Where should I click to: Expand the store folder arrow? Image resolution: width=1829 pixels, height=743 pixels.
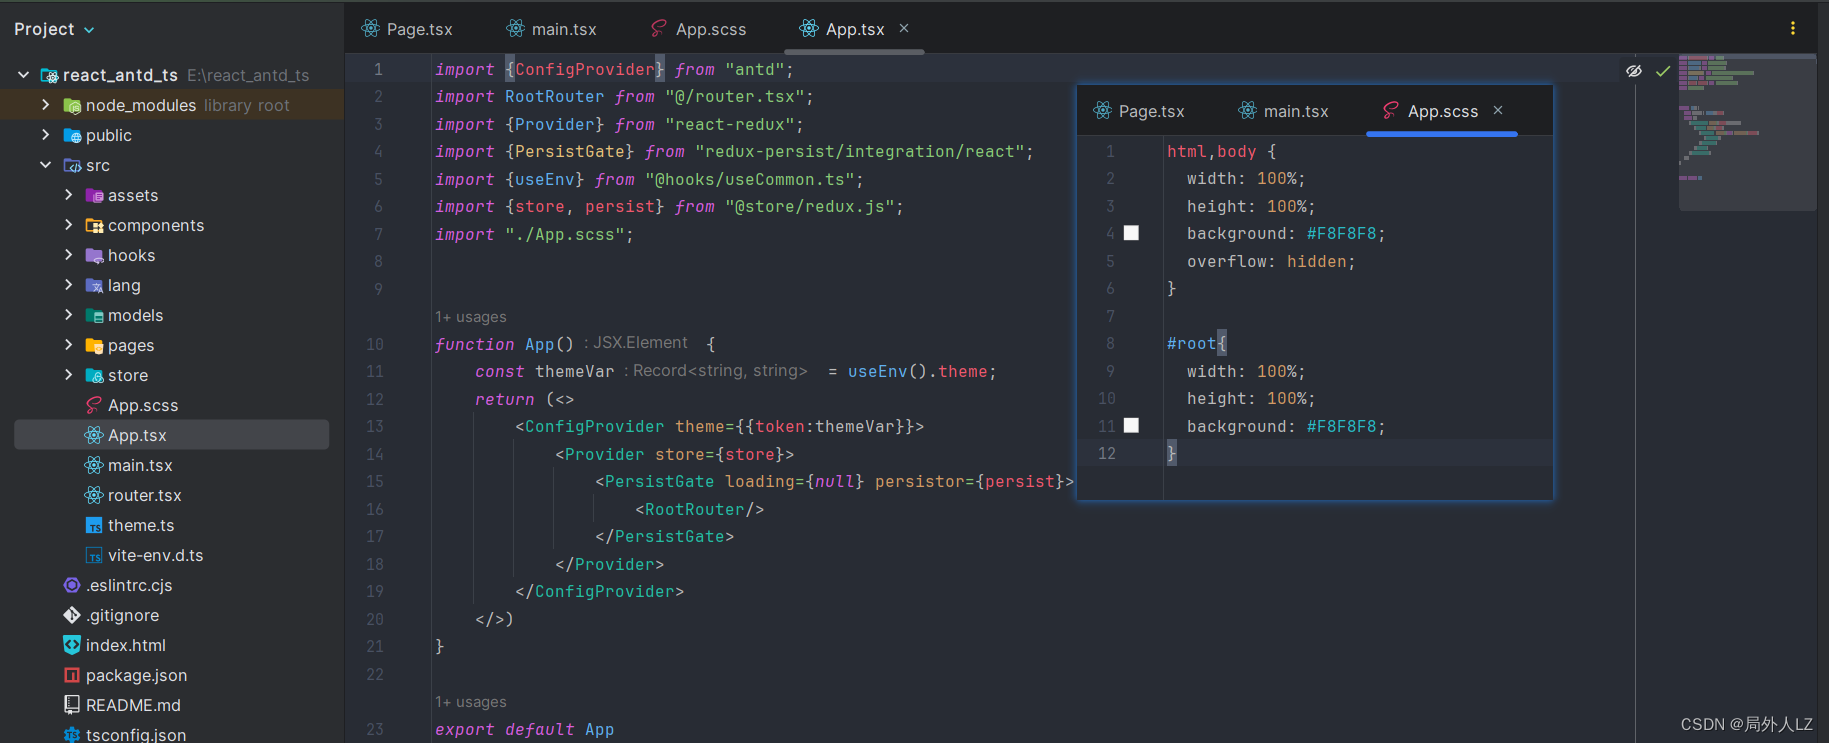click(68, 375)
